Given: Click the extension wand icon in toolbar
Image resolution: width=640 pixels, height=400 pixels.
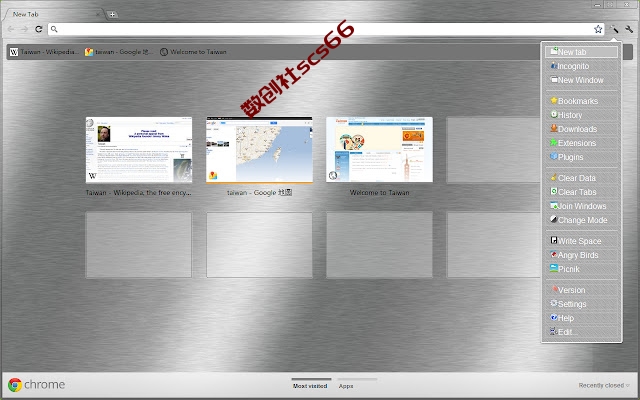Looking at the screenshot, I should click(x=614, y=29).
